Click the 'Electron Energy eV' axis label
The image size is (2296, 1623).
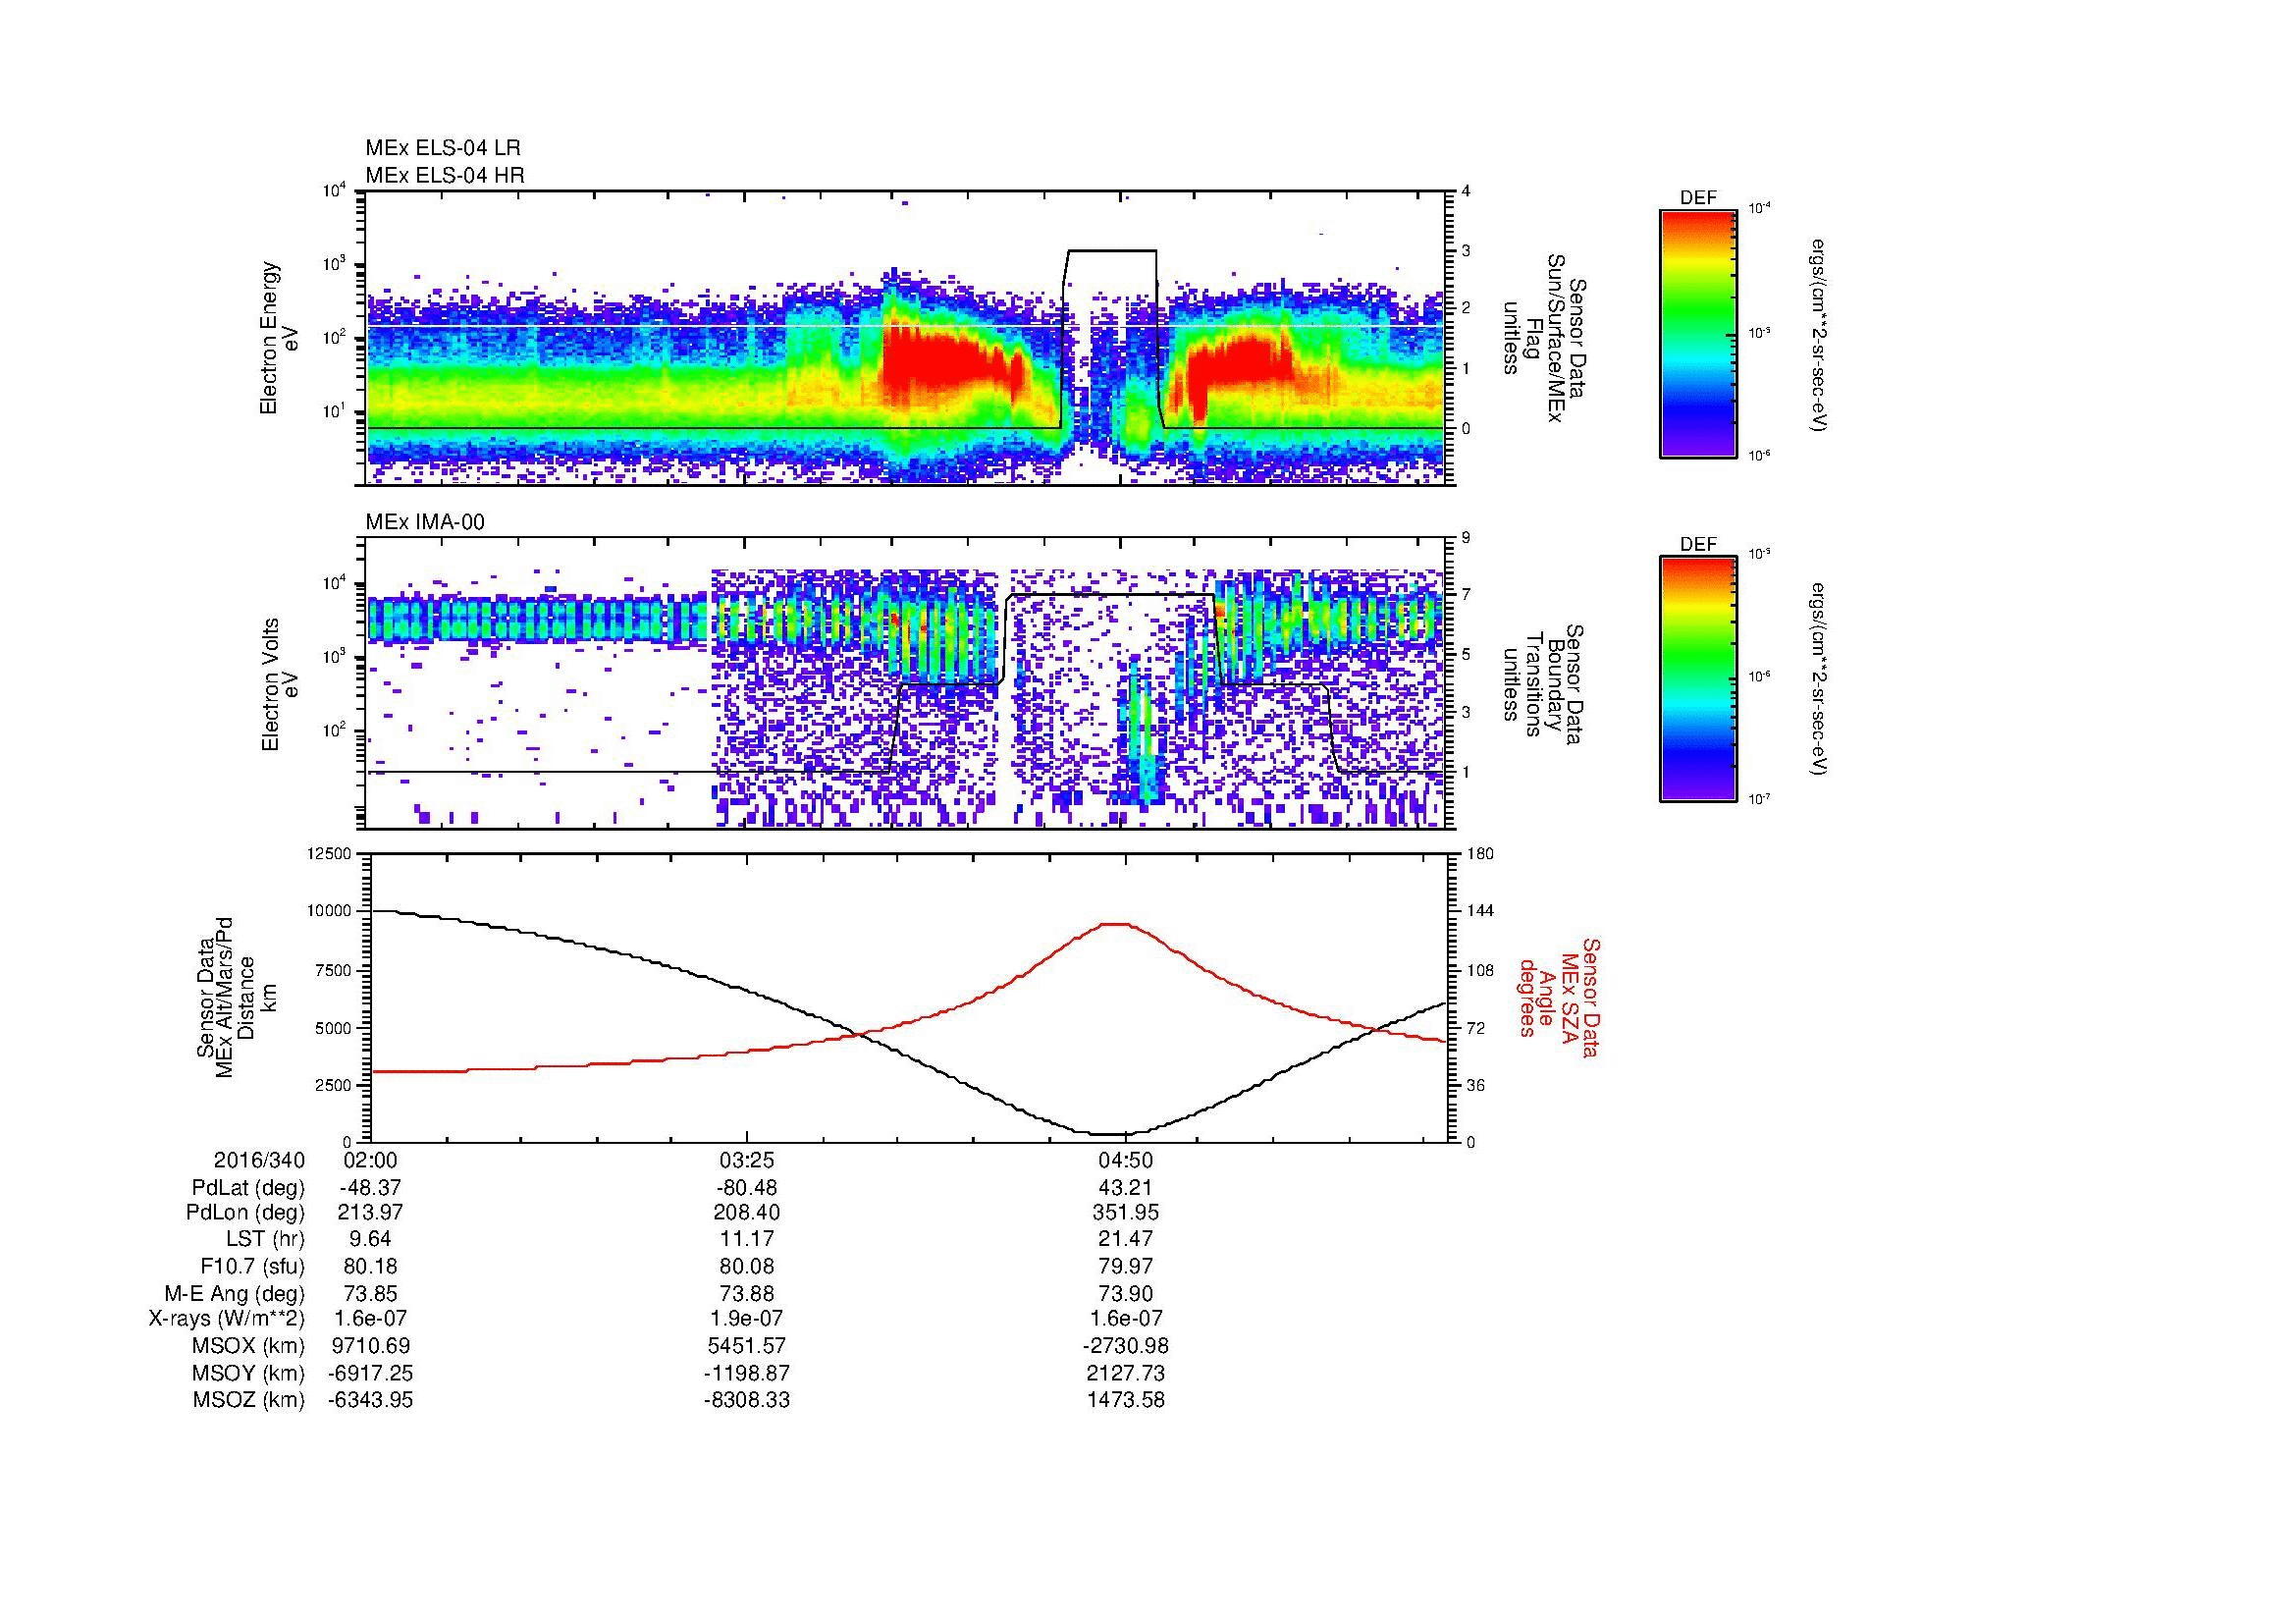point(280,338)
